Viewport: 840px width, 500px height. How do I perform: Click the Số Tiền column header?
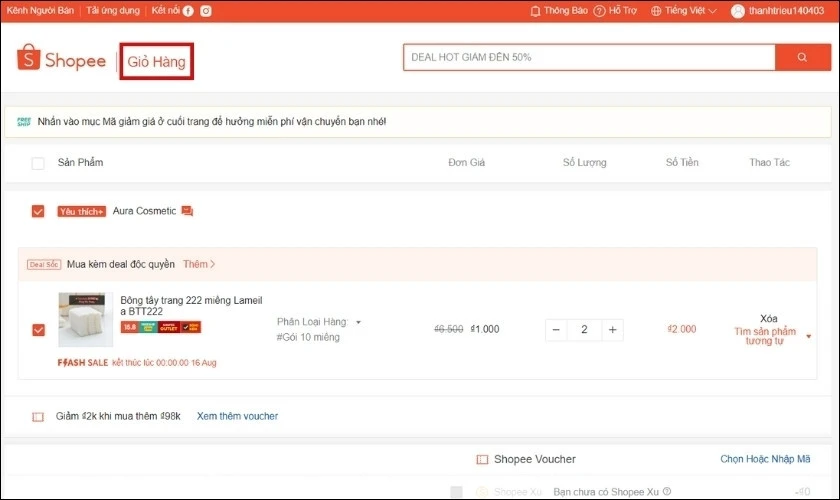[x=682, y=162]
